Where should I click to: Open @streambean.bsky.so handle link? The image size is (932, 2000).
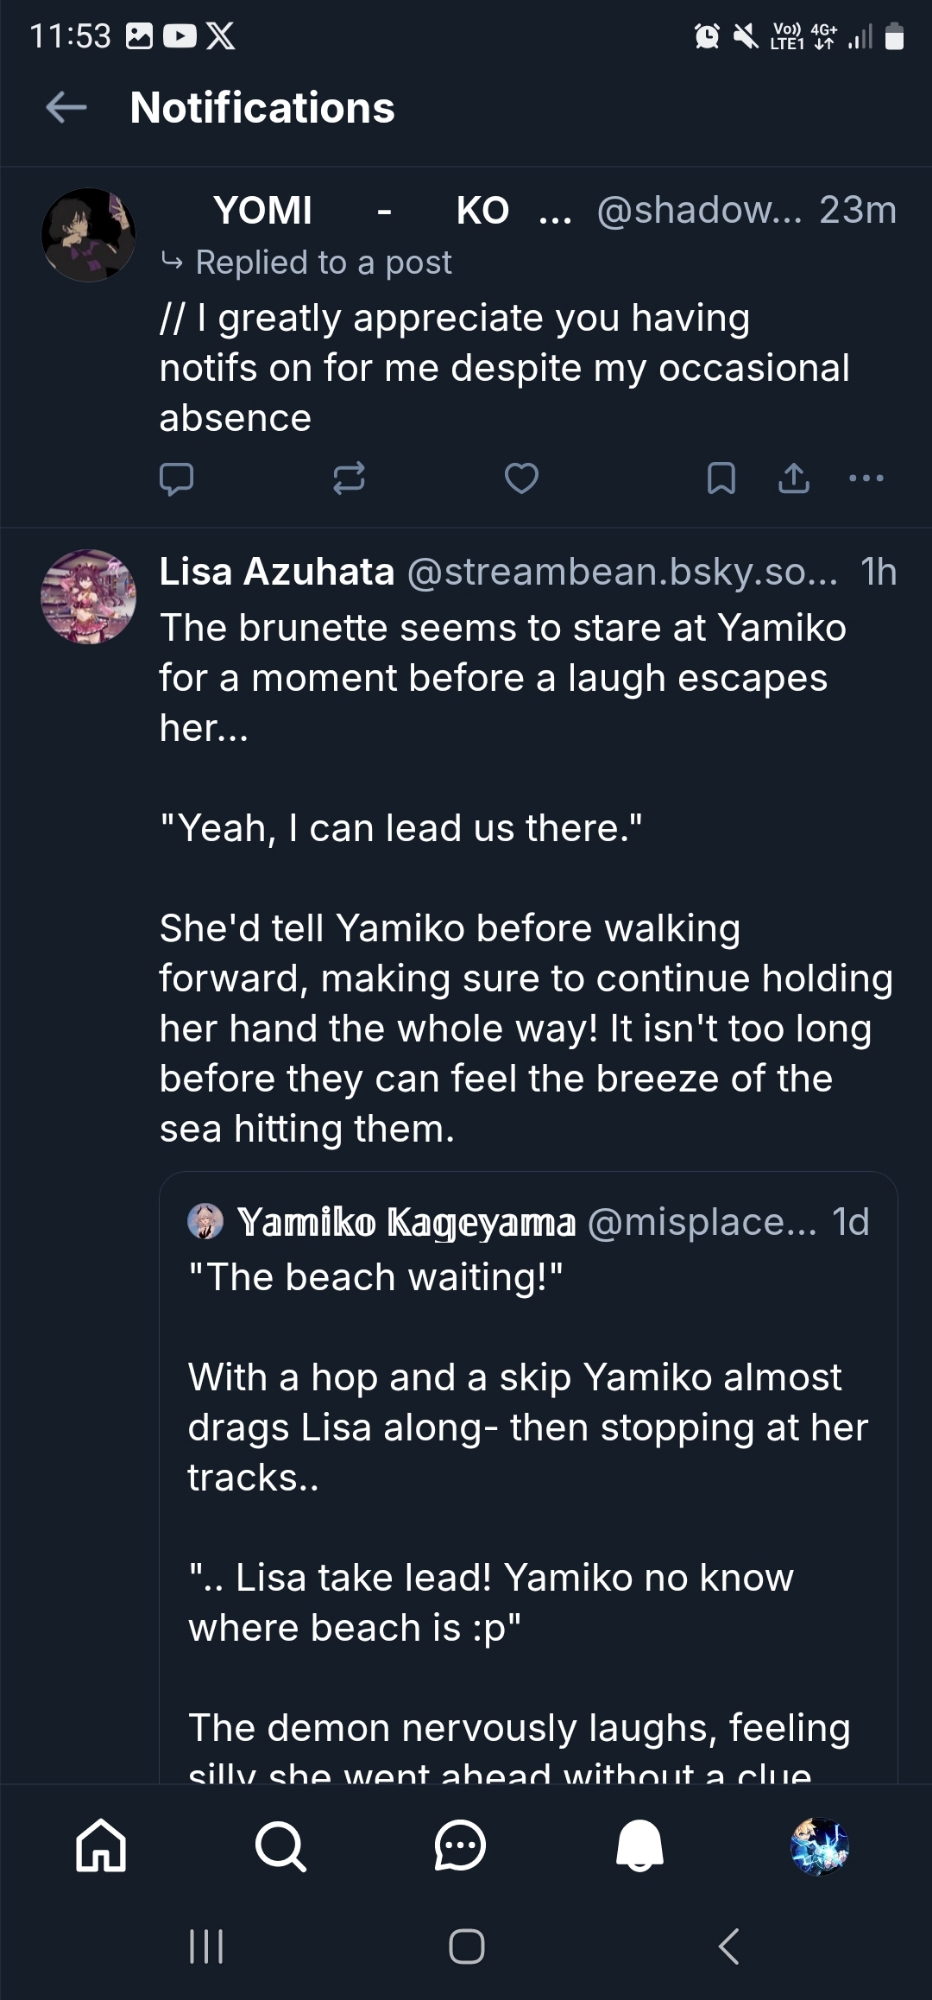[622, 572]
